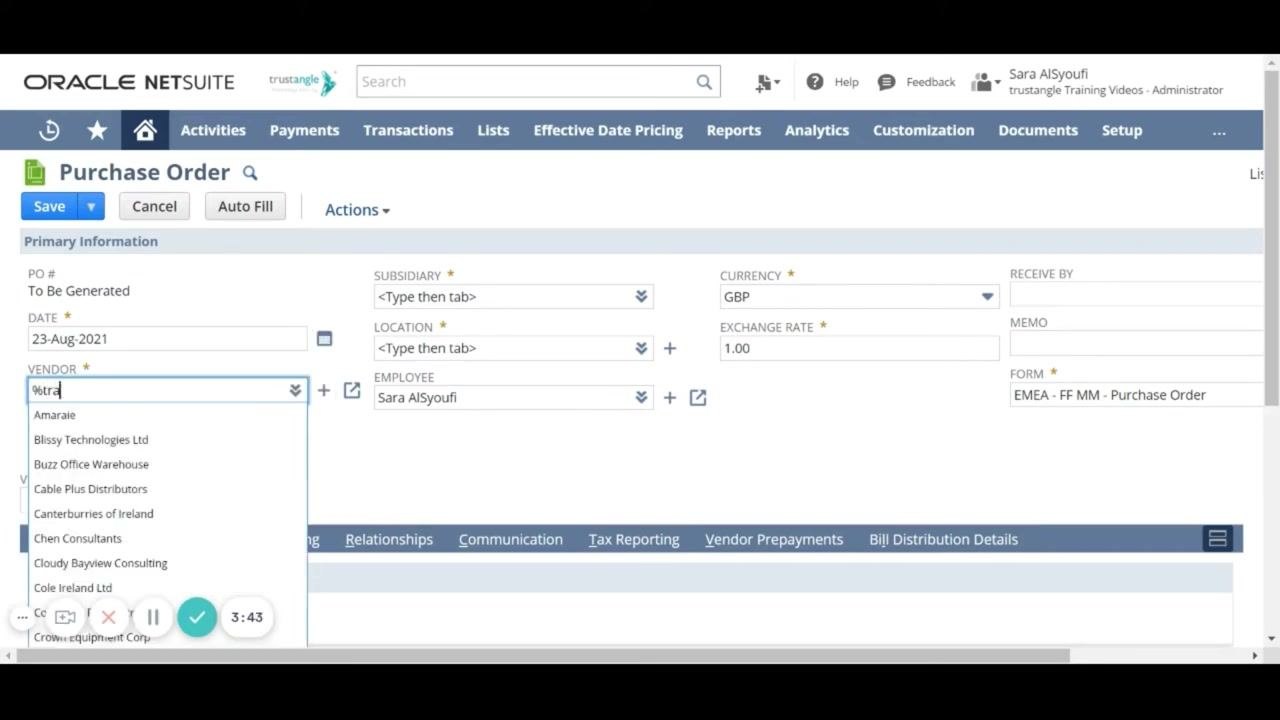Click the Auto Fill button
The width and height of the screenshot is (1280, 720).
(245, 207)
